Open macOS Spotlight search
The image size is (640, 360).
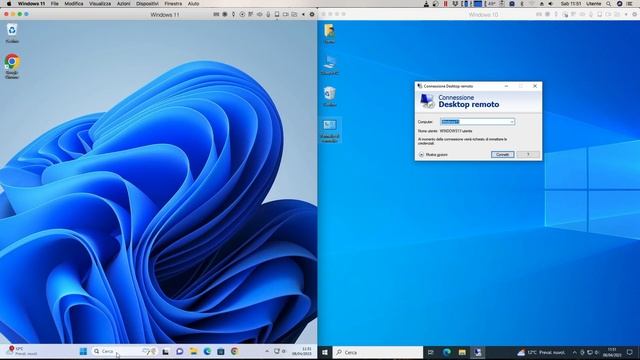click(608, 4)
